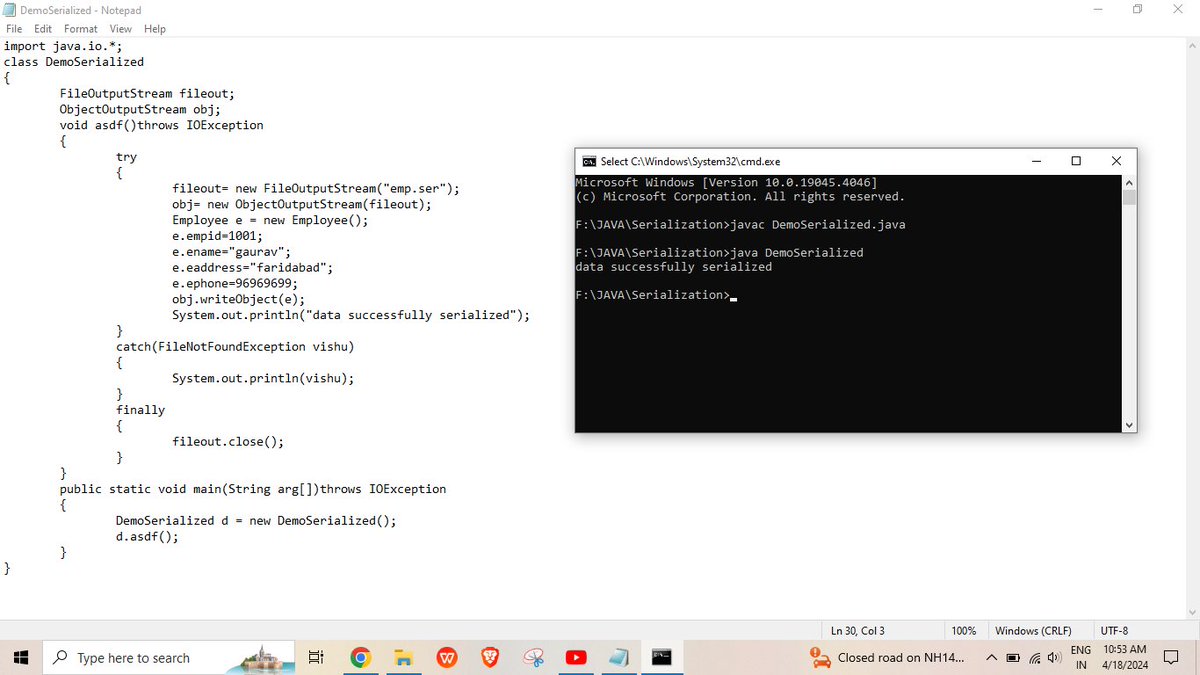
Task: Open the clock showing 10:53 AM
Action: pyautogui.click(x=1124, y=657)
